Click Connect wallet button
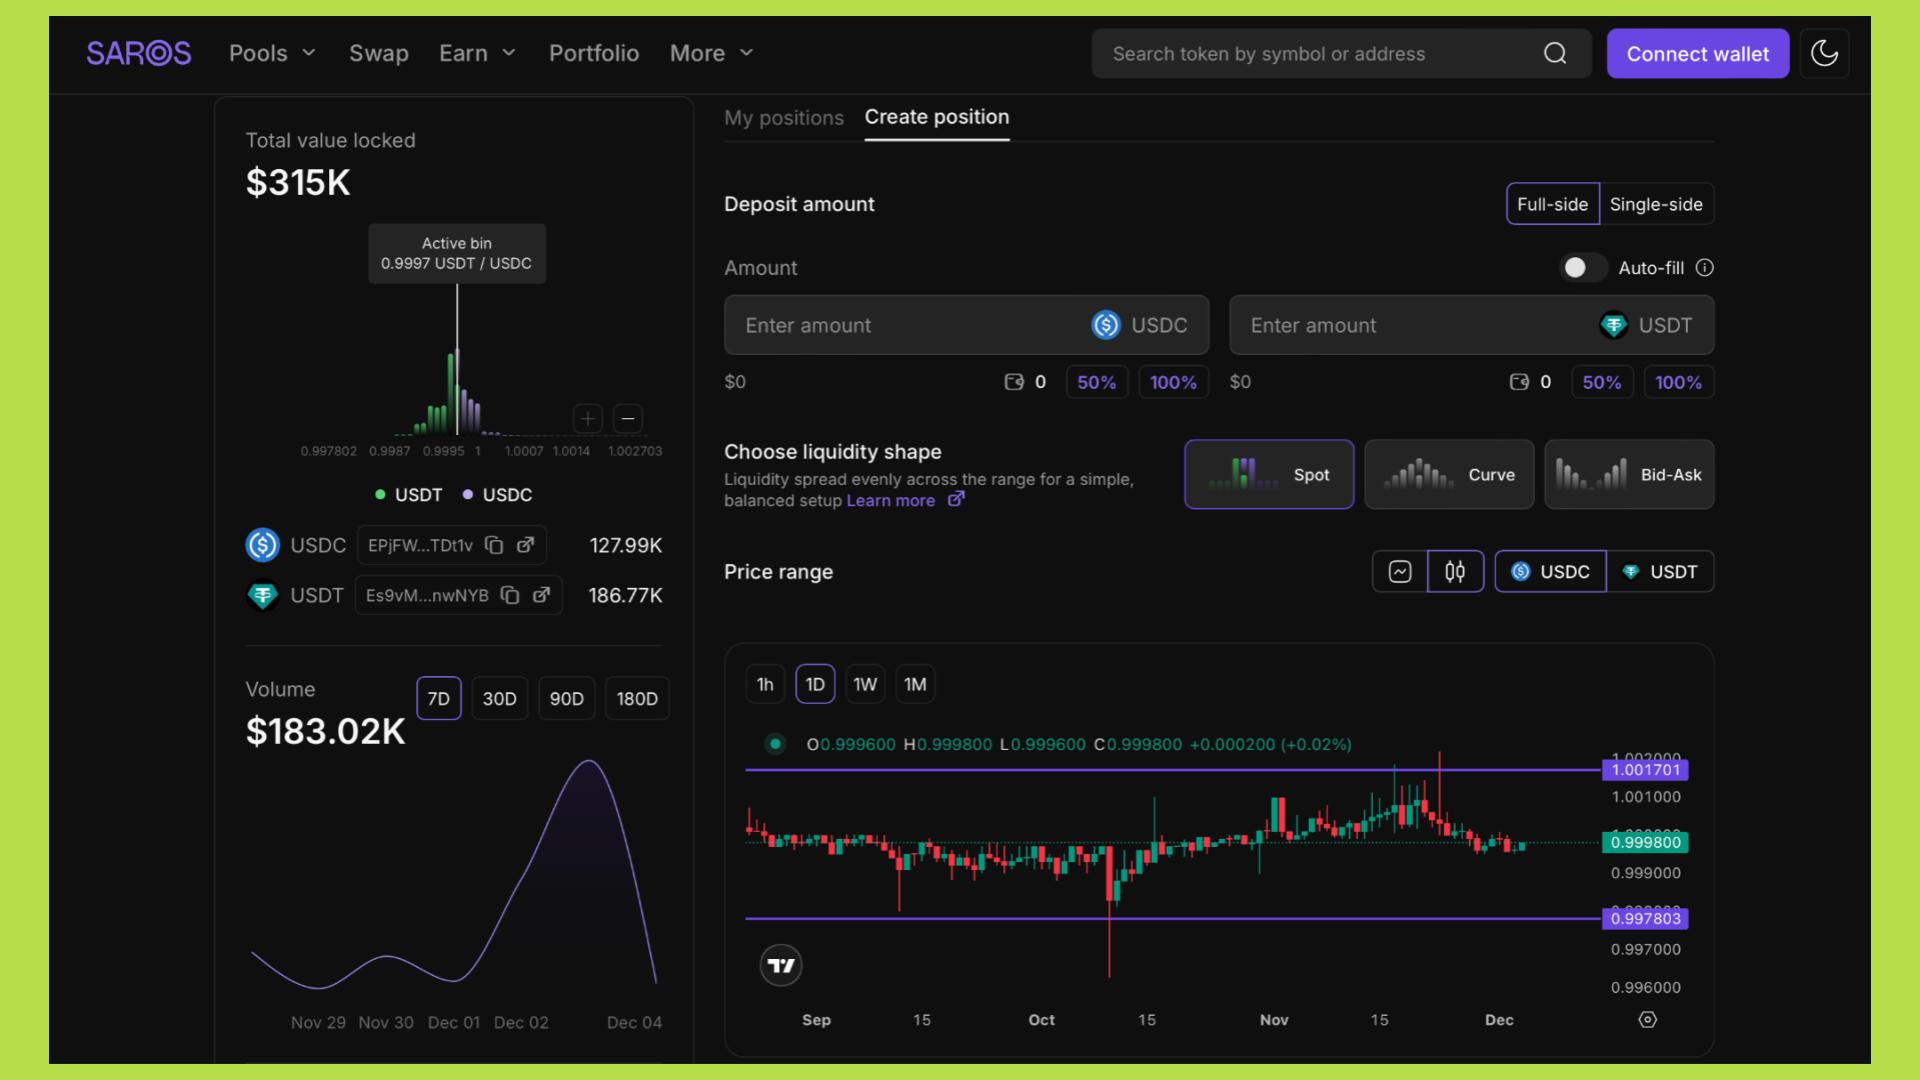This screenshot has height=1080, width=1920. click(1697, 53)
